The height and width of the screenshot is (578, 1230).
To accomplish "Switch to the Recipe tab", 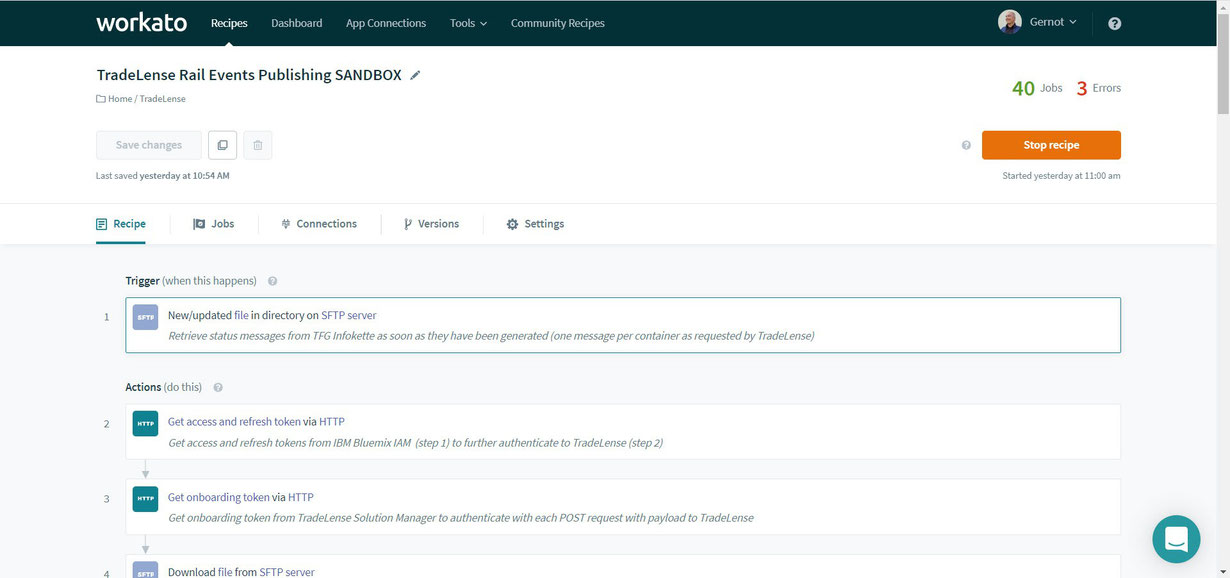I will pyautogui.click(x=121, y=224).
